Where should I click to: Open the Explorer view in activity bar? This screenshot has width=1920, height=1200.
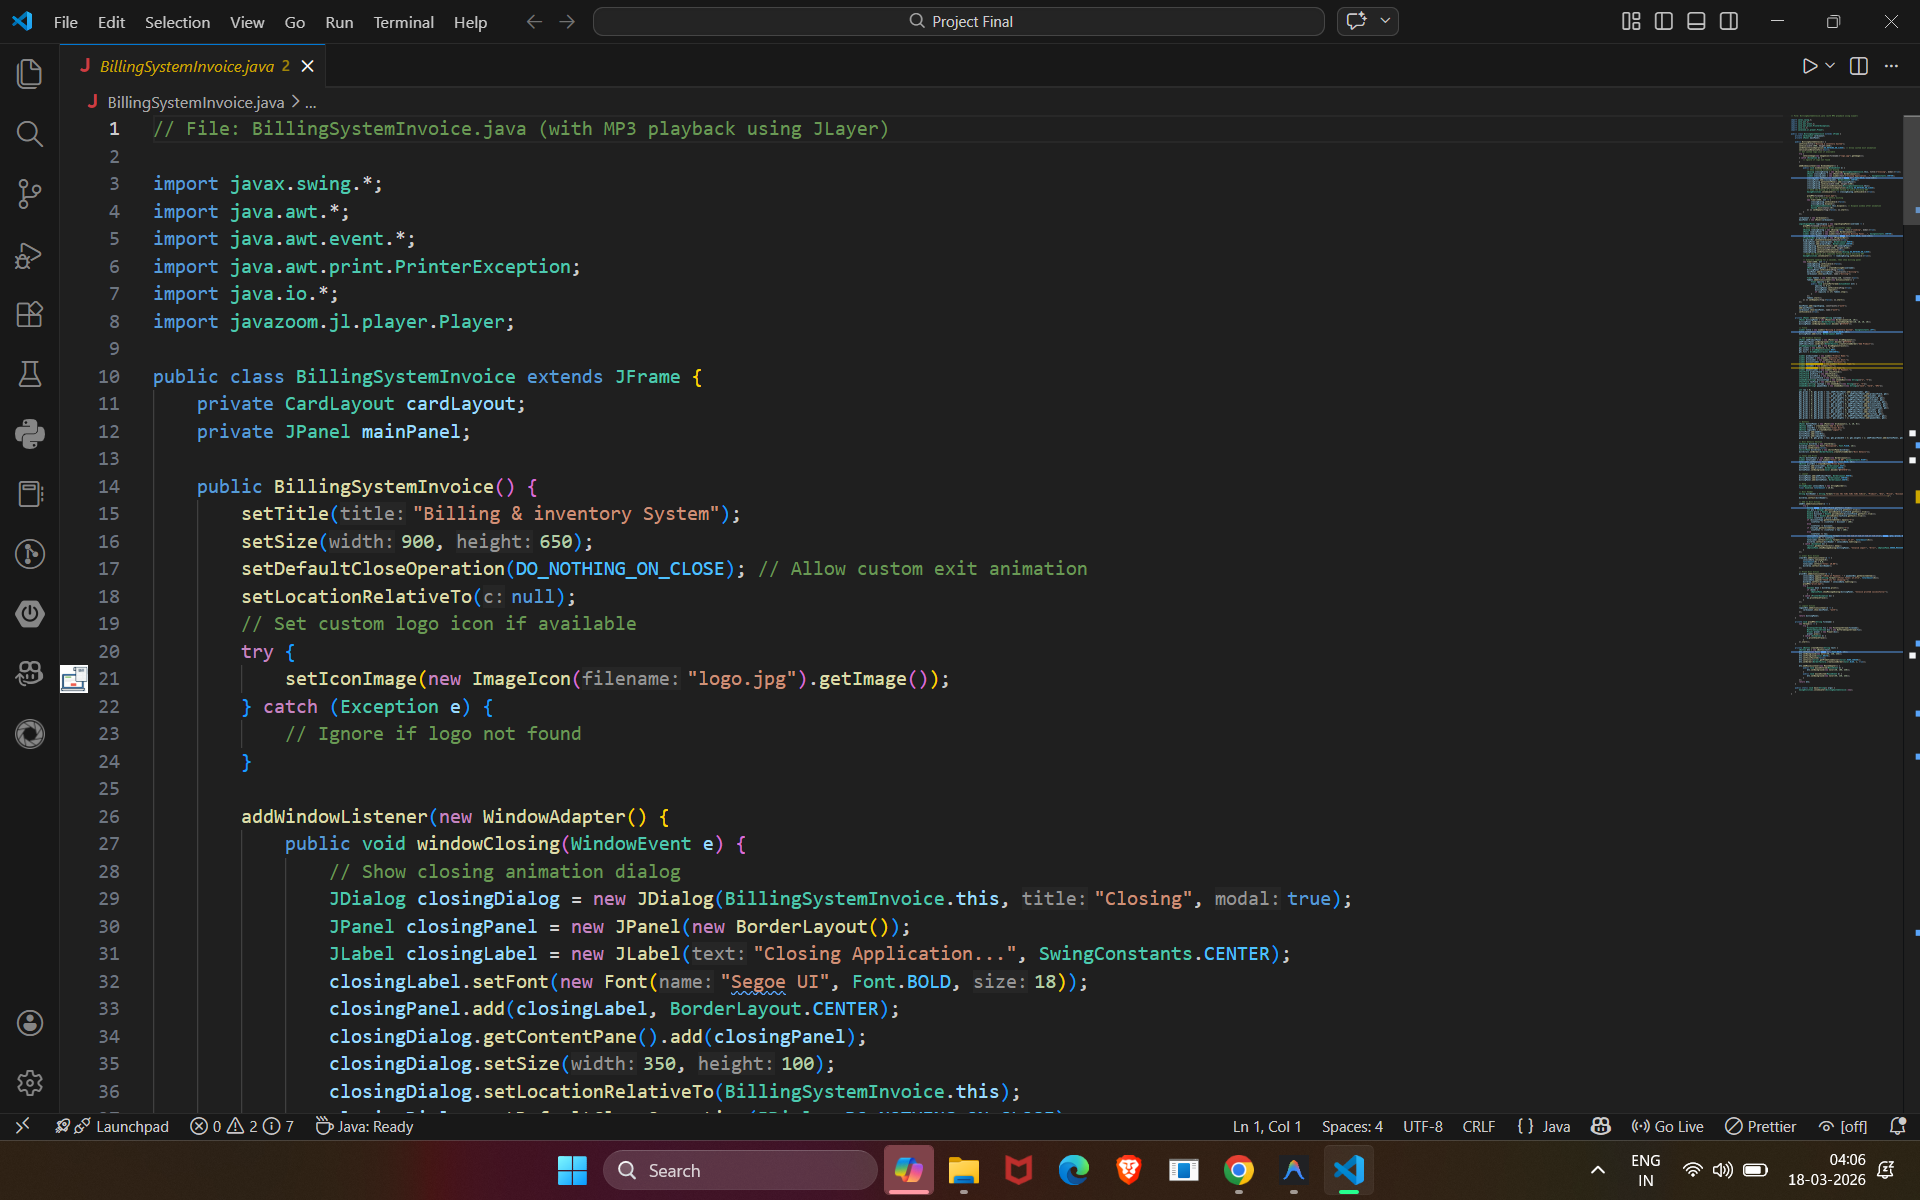point(30,73)
